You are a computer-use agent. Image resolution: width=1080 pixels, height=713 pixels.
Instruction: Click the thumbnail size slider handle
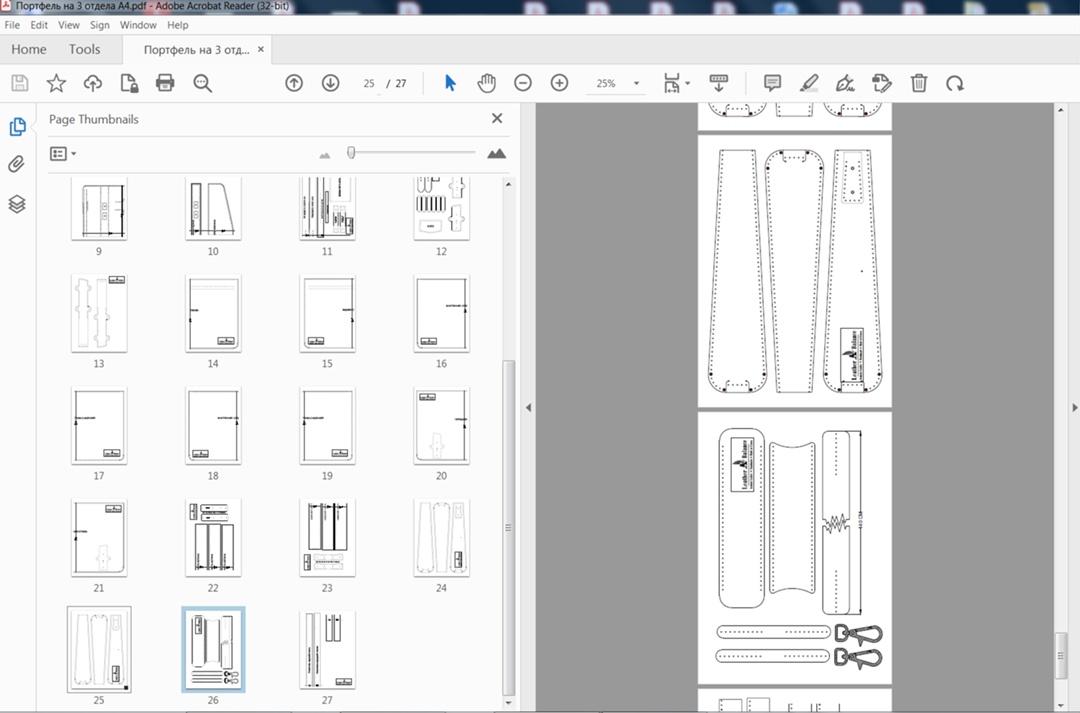tap(351, 152)
